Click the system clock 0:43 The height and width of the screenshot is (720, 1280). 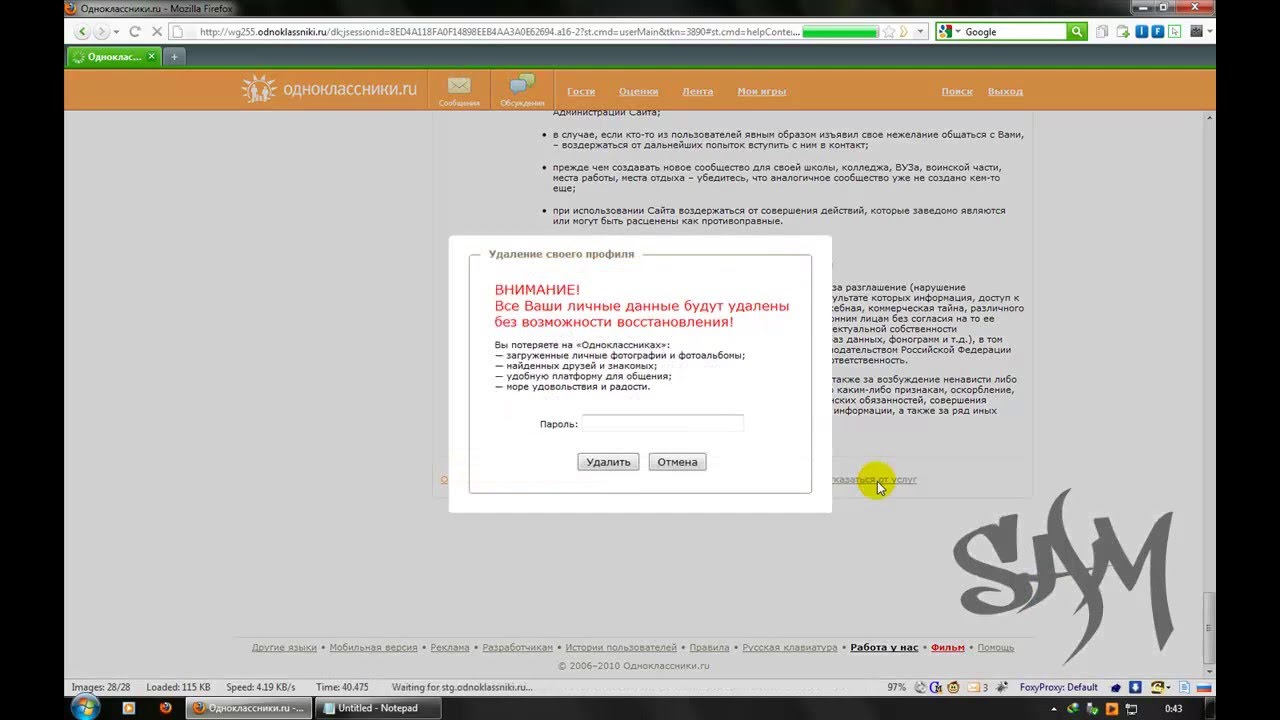(1174, 709)
